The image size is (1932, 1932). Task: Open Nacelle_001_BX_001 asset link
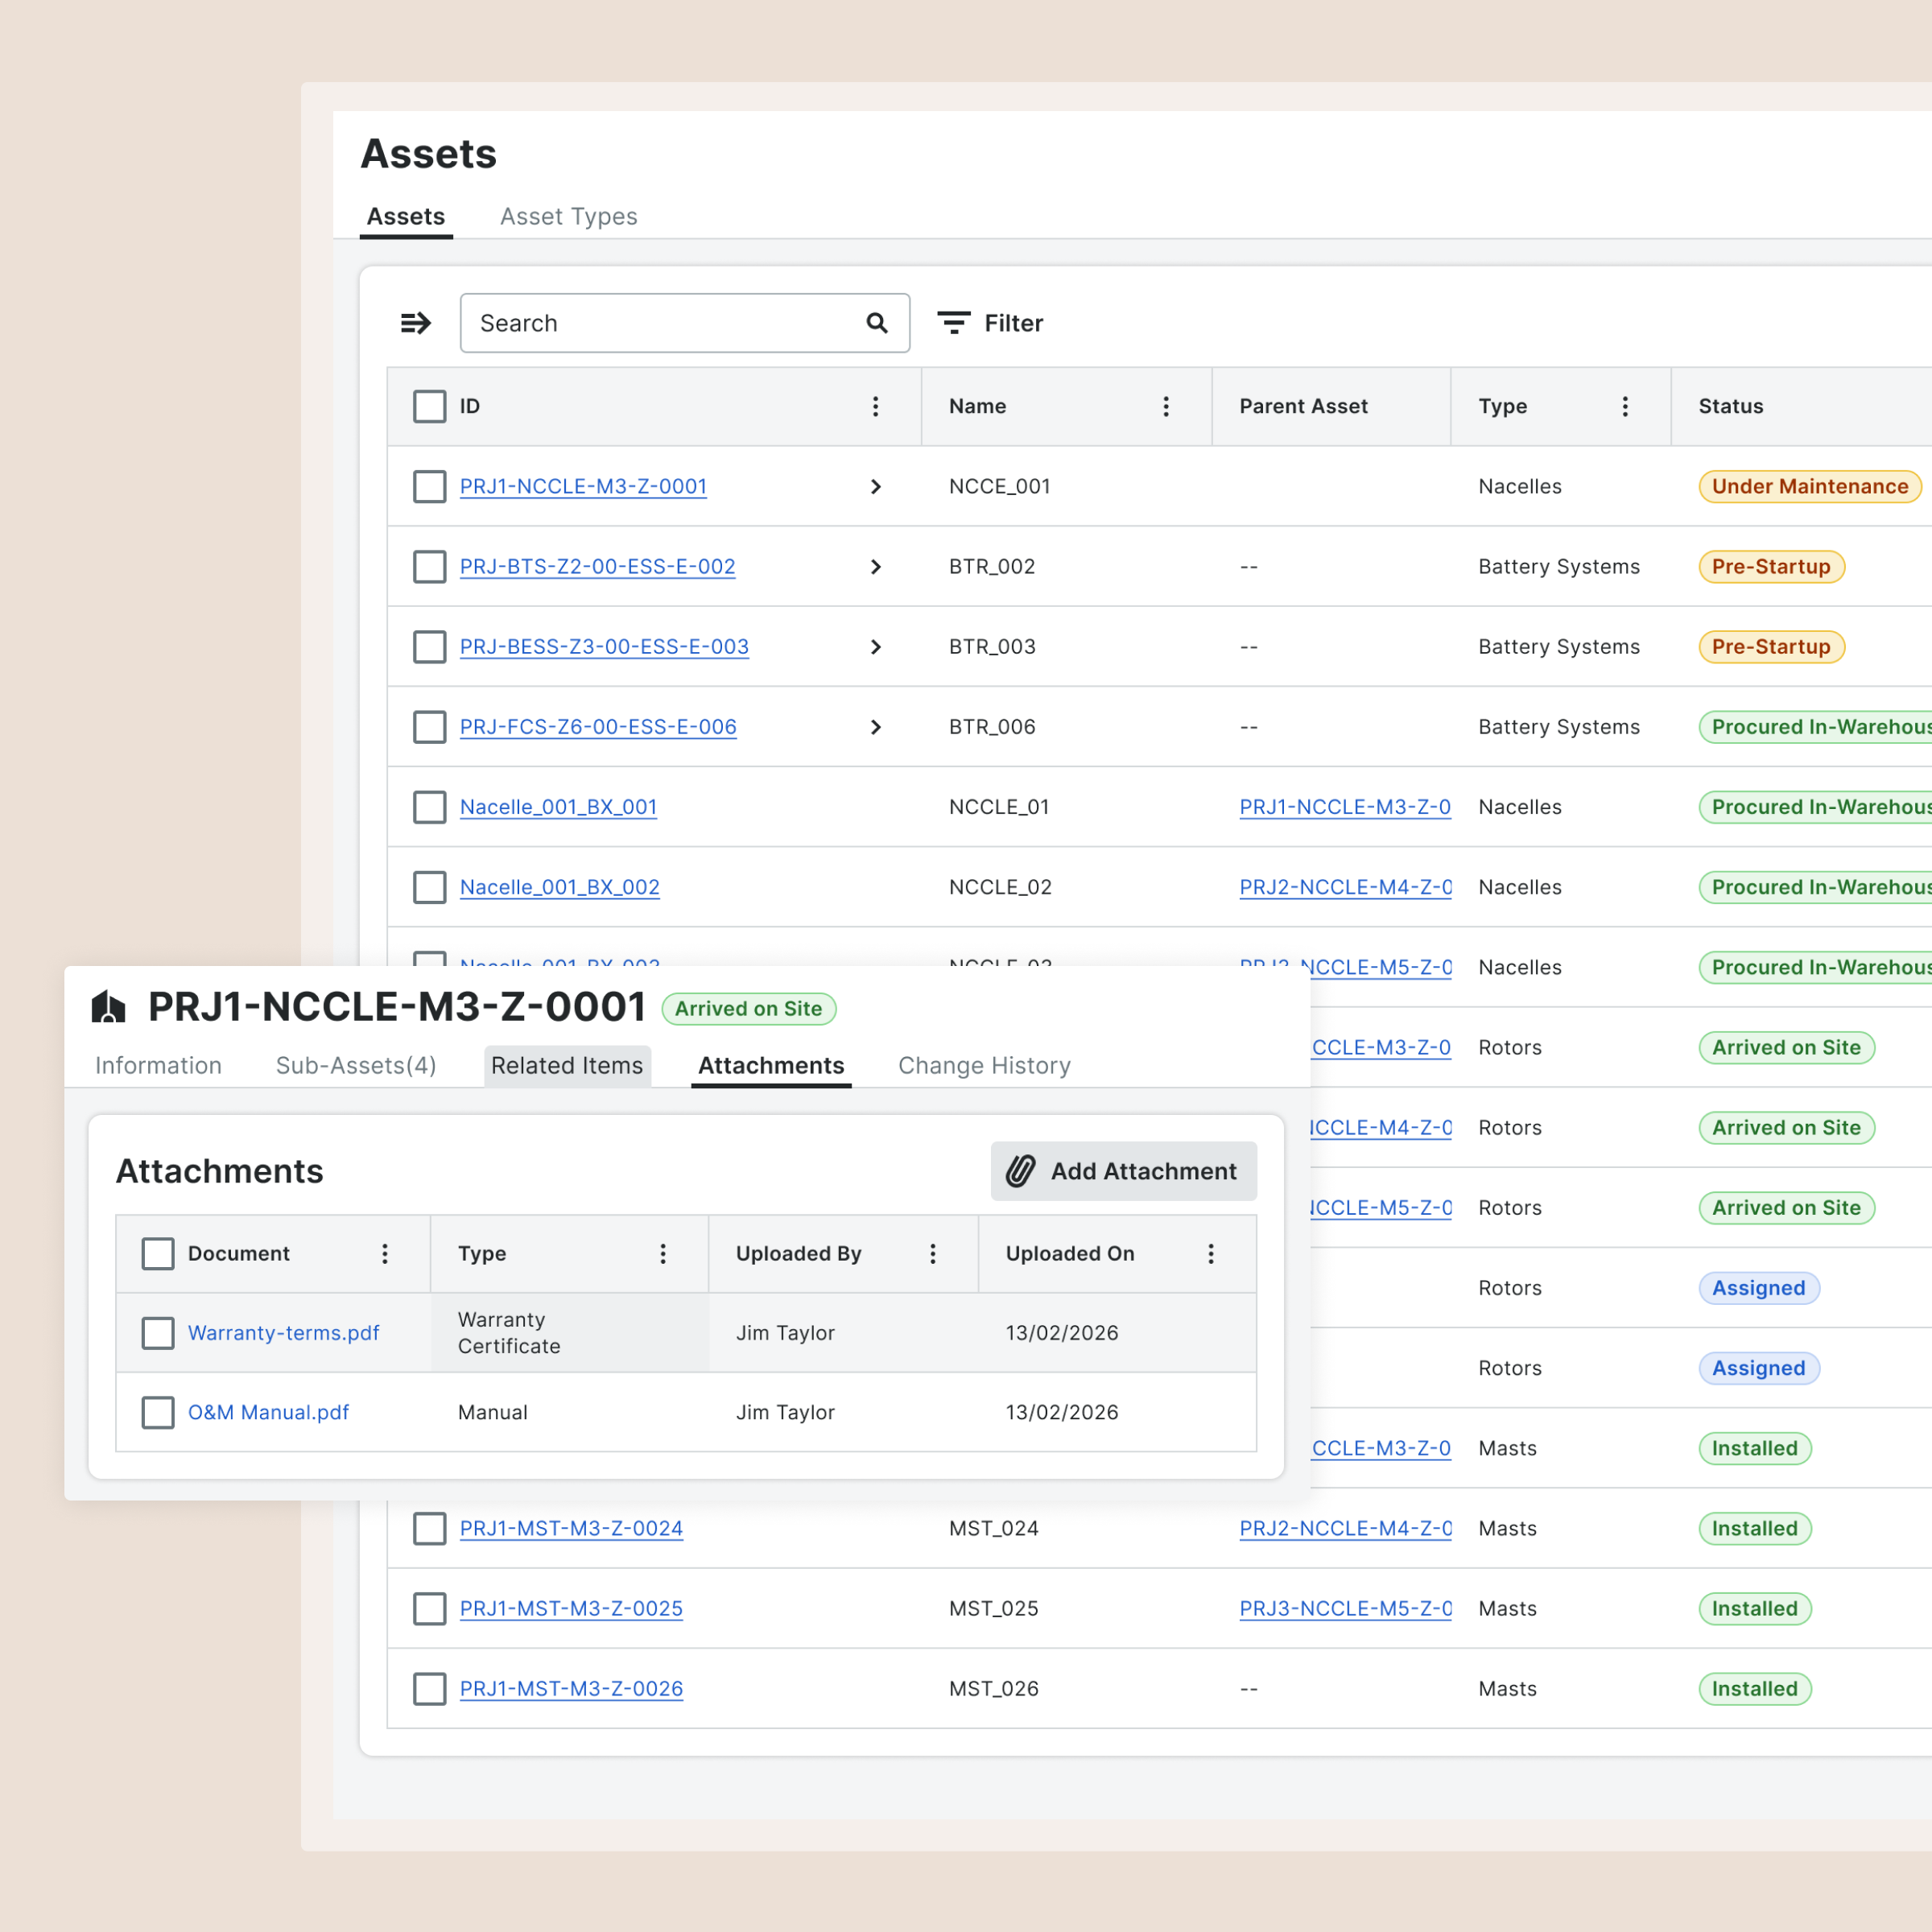click(x=558, y=807)
